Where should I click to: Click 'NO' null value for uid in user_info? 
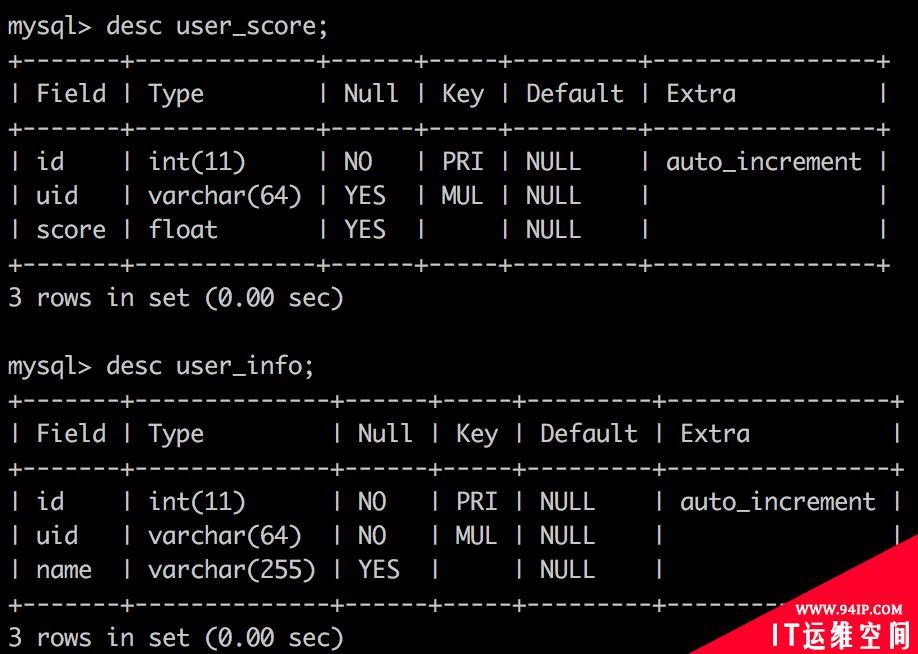coord(372,536)
